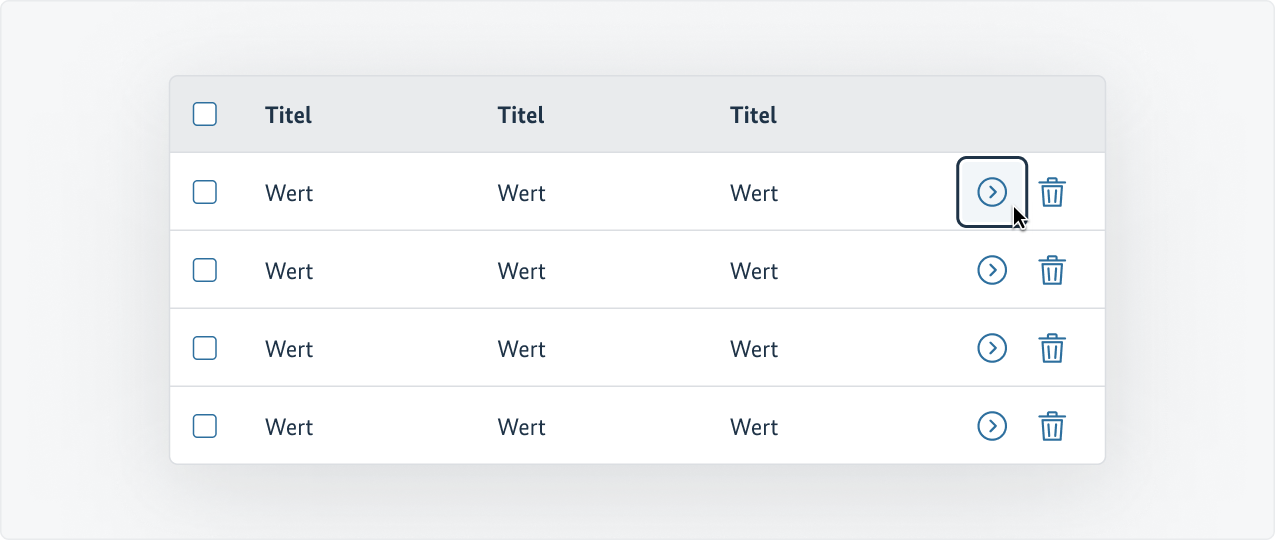1275x540 pixels.
Task: Delete third row with the trash icon
Action: [x=1052, y=348]
